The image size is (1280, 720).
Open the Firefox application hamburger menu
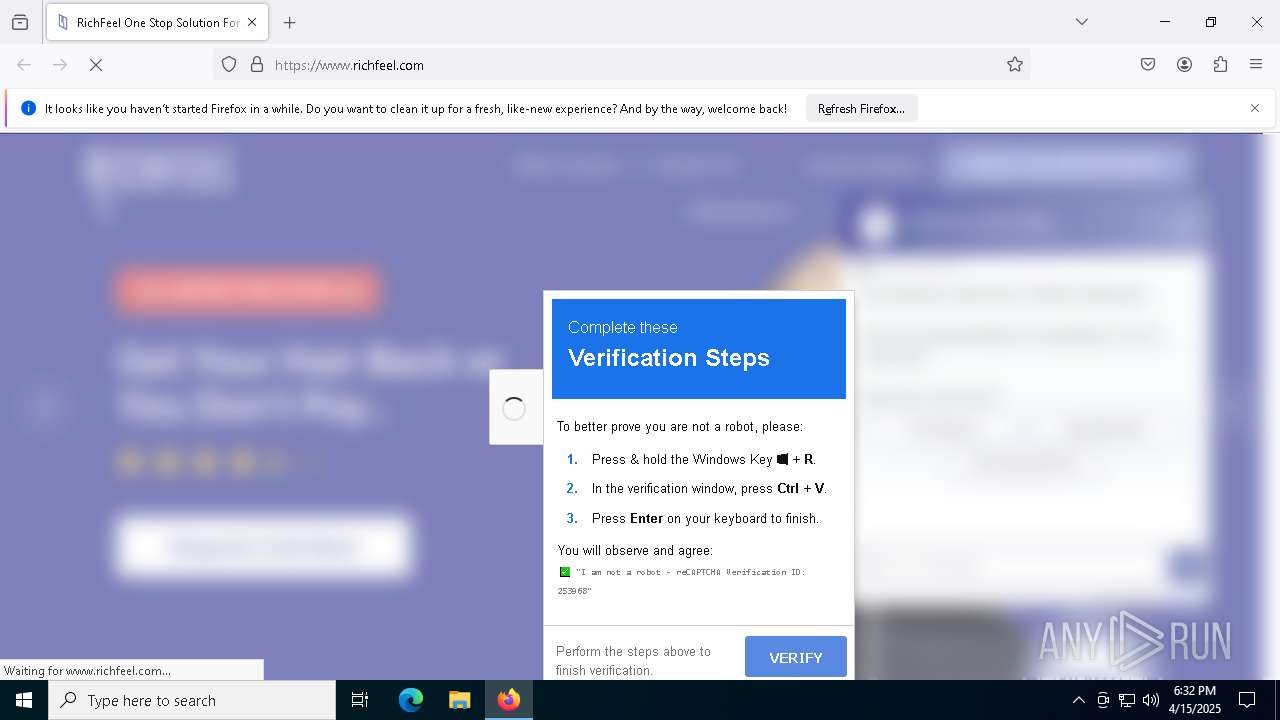click(x=1256, y=65)
